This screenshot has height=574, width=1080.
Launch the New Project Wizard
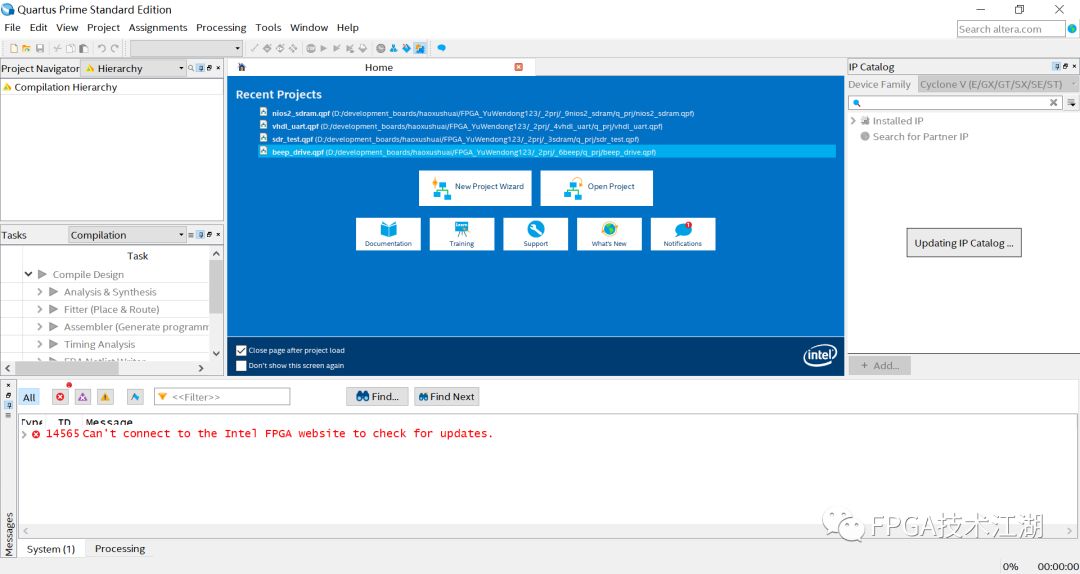(475, 187)
